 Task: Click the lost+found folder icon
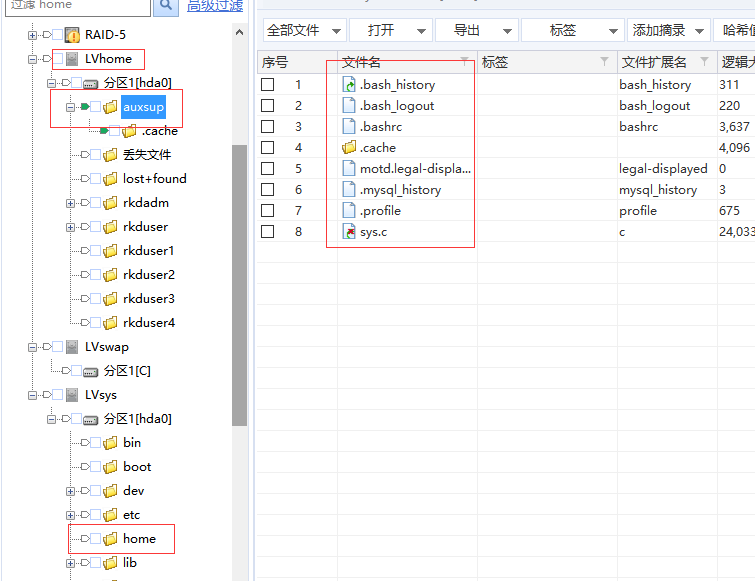point(110,179)
